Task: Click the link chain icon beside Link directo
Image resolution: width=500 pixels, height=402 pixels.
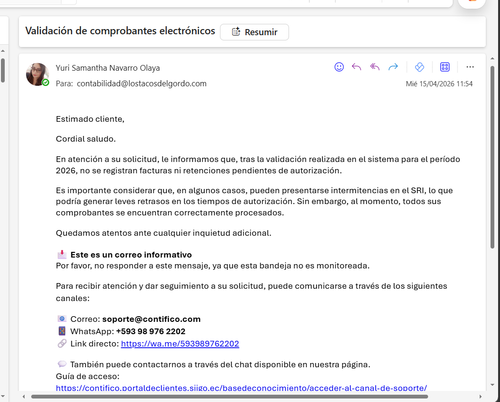Action: pyautogui.click(x=62, y=343)
